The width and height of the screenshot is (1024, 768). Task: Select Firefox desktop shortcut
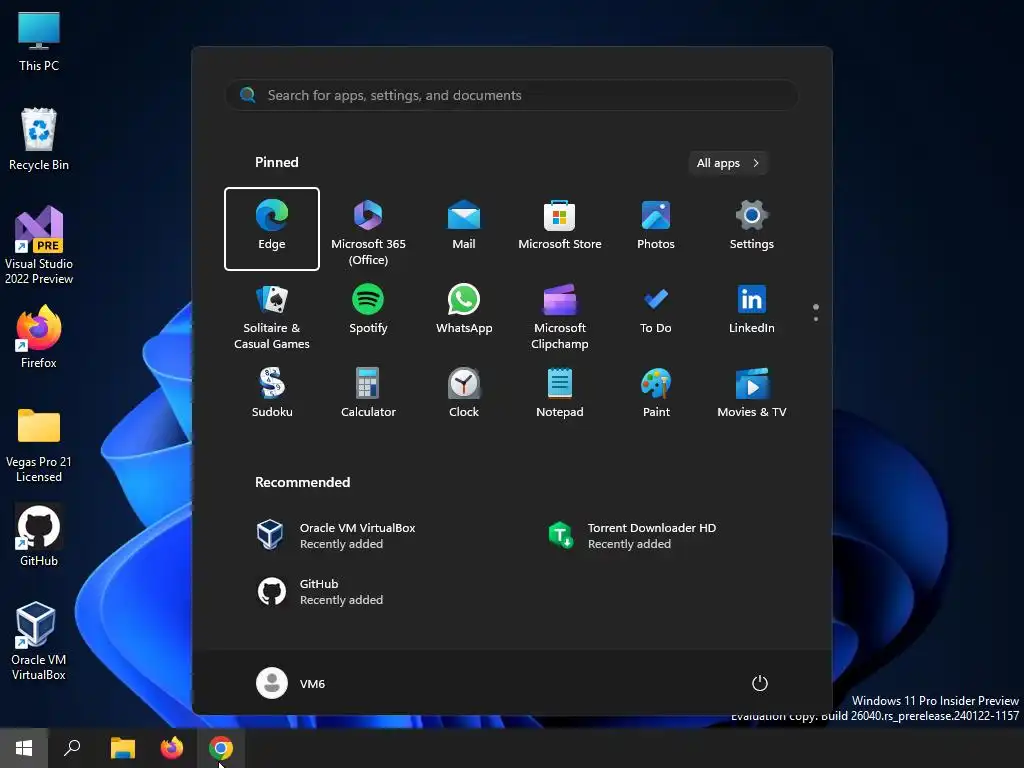point(39,337)
